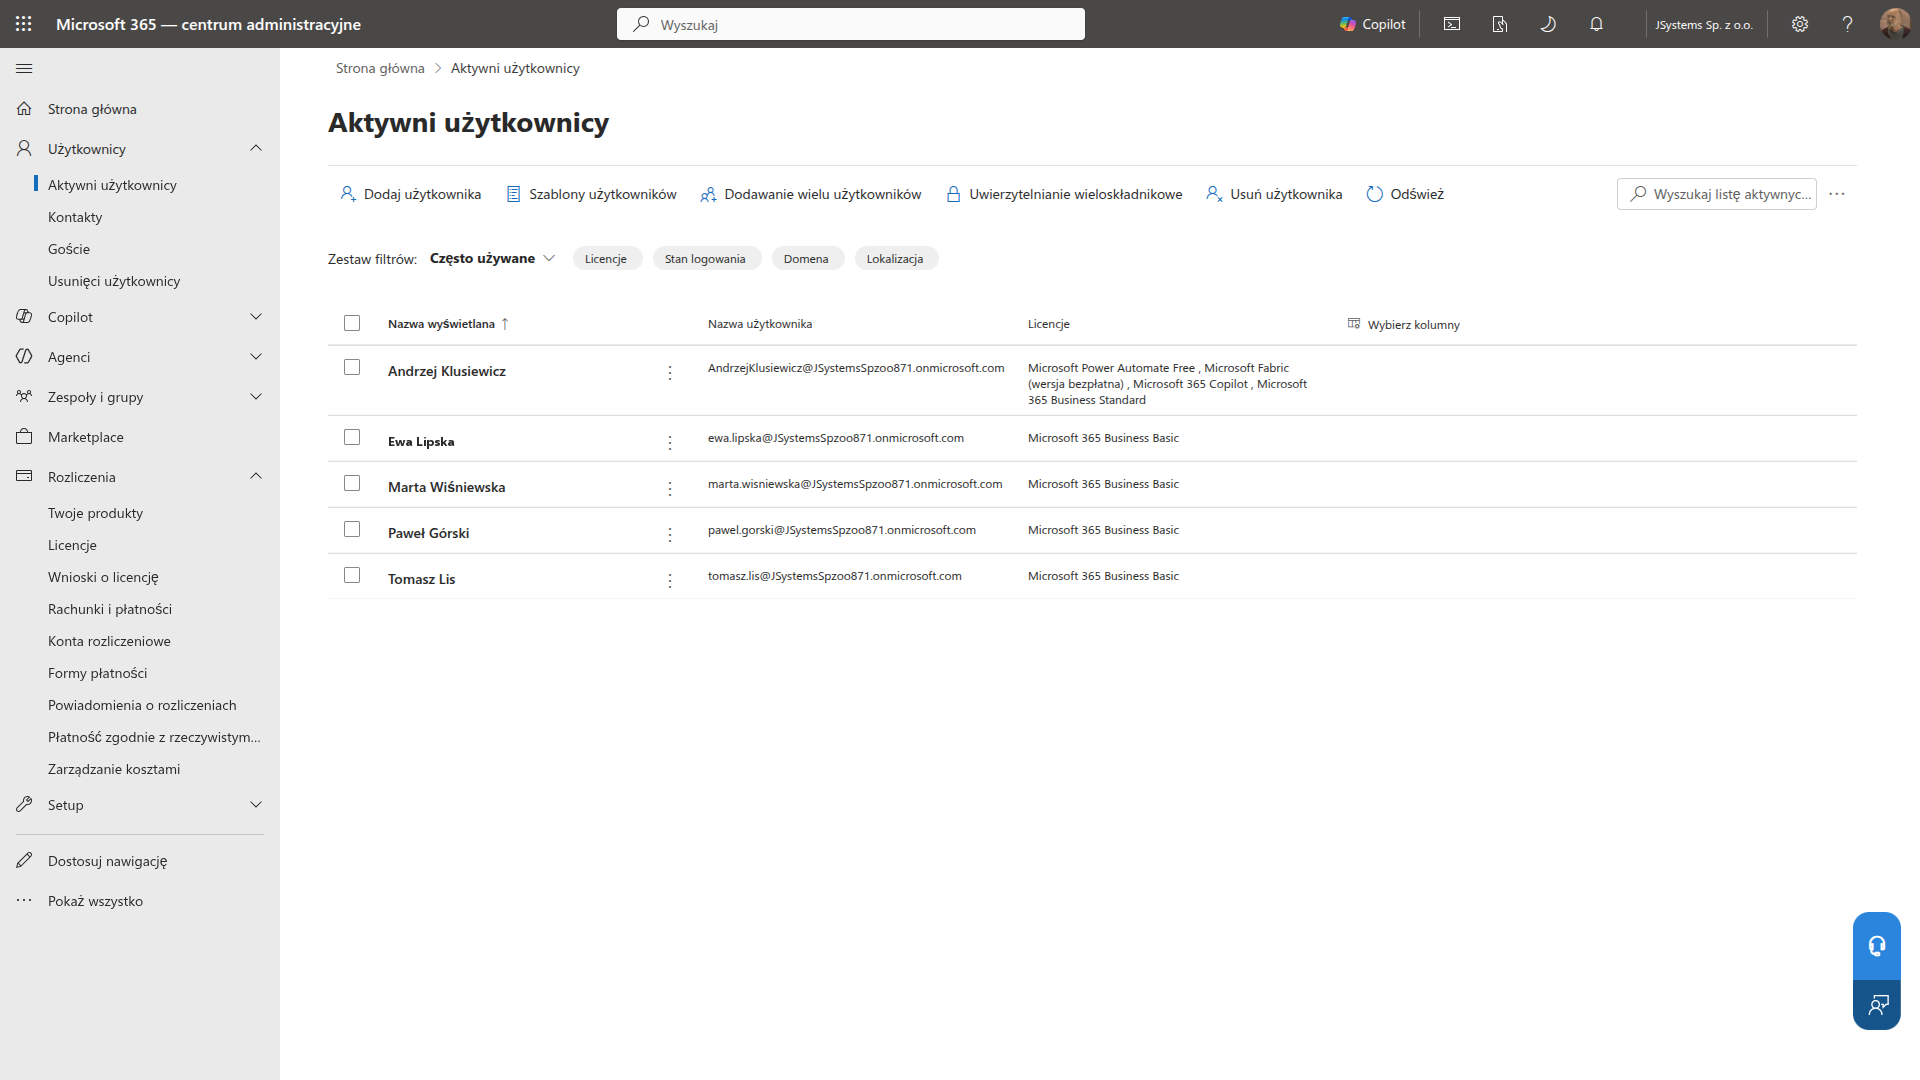
Task: Click the Pokaż wszystko ellipsis icon
Action: click(24, 901)
